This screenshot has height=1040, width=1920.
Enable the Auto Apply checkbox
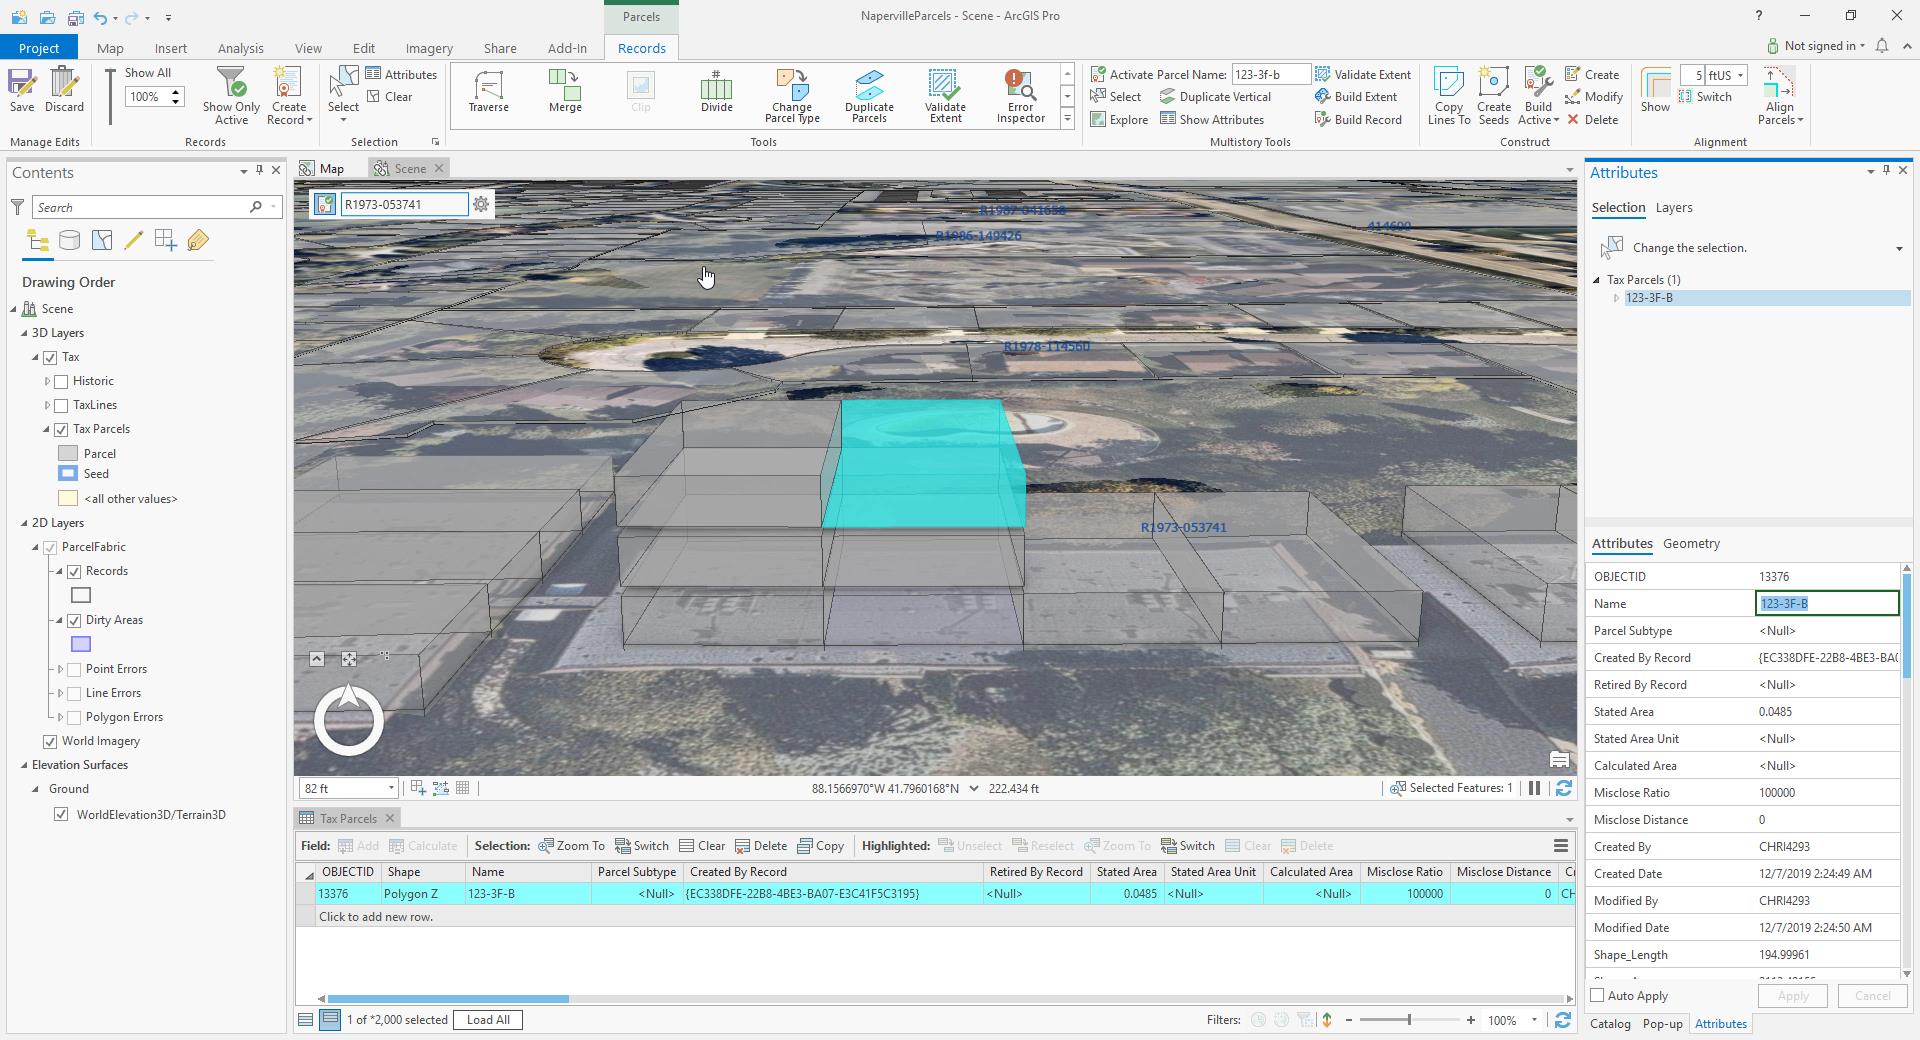(1598, 995)
